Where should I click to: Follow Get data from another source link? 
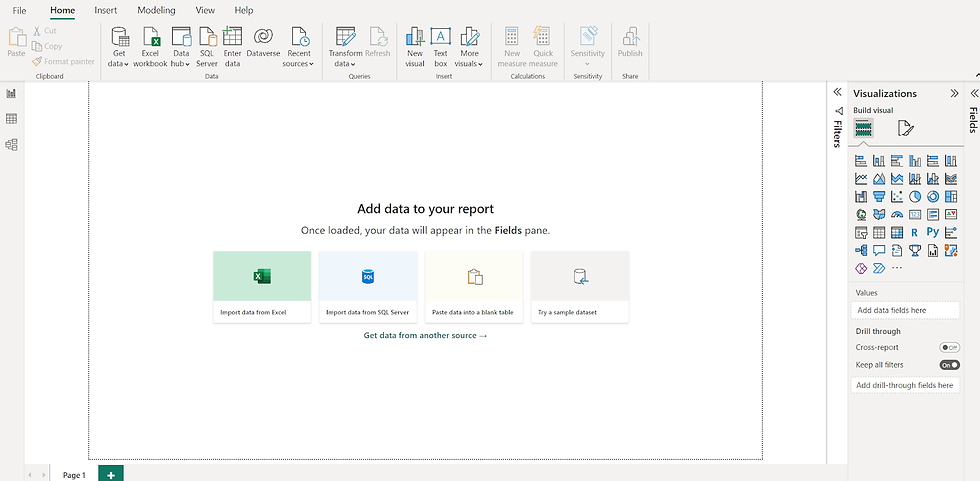pos(425,335)
